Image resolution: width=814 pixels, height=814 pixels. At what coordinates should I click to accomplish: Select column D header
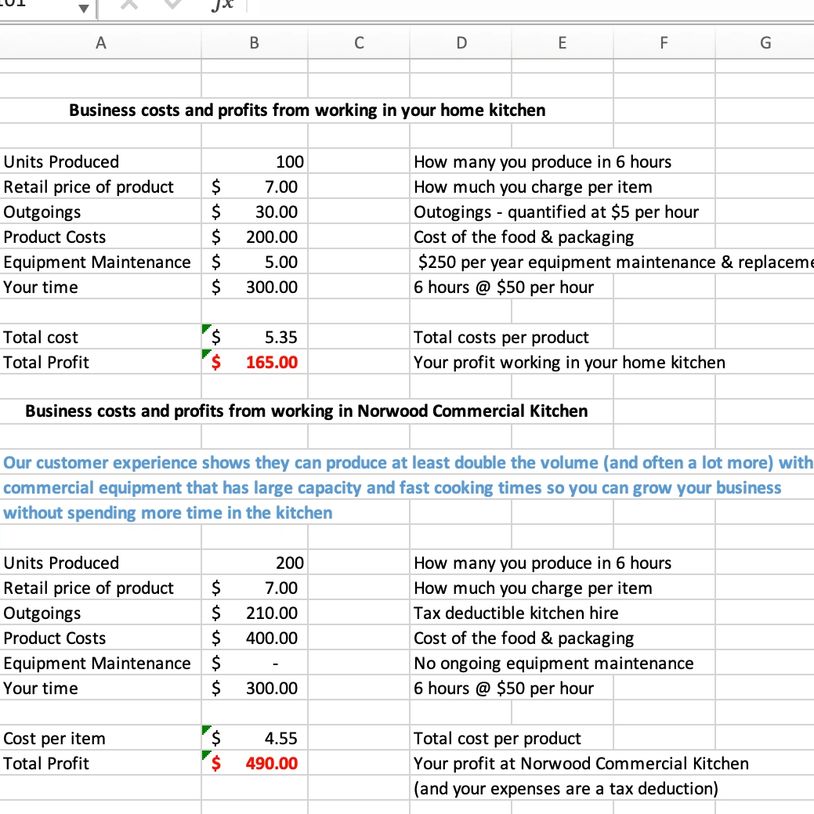click(x=460, y=43)
